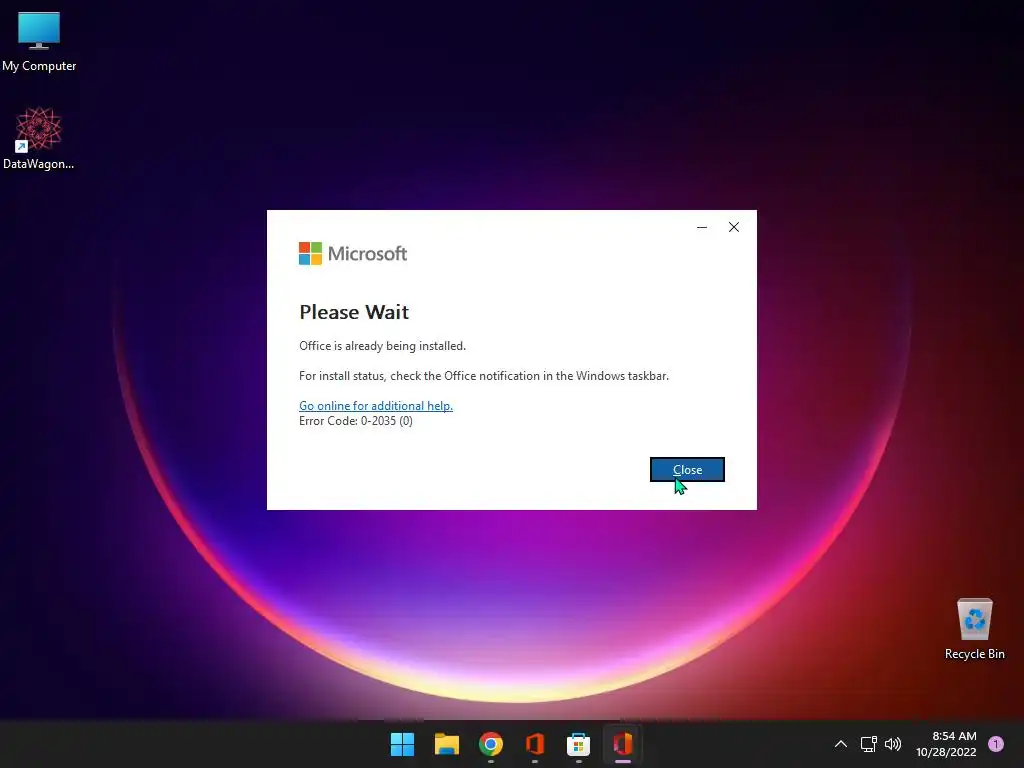1024x768 pixels.
Task: Open the Windows Start menu
Action: click(402, 744)
